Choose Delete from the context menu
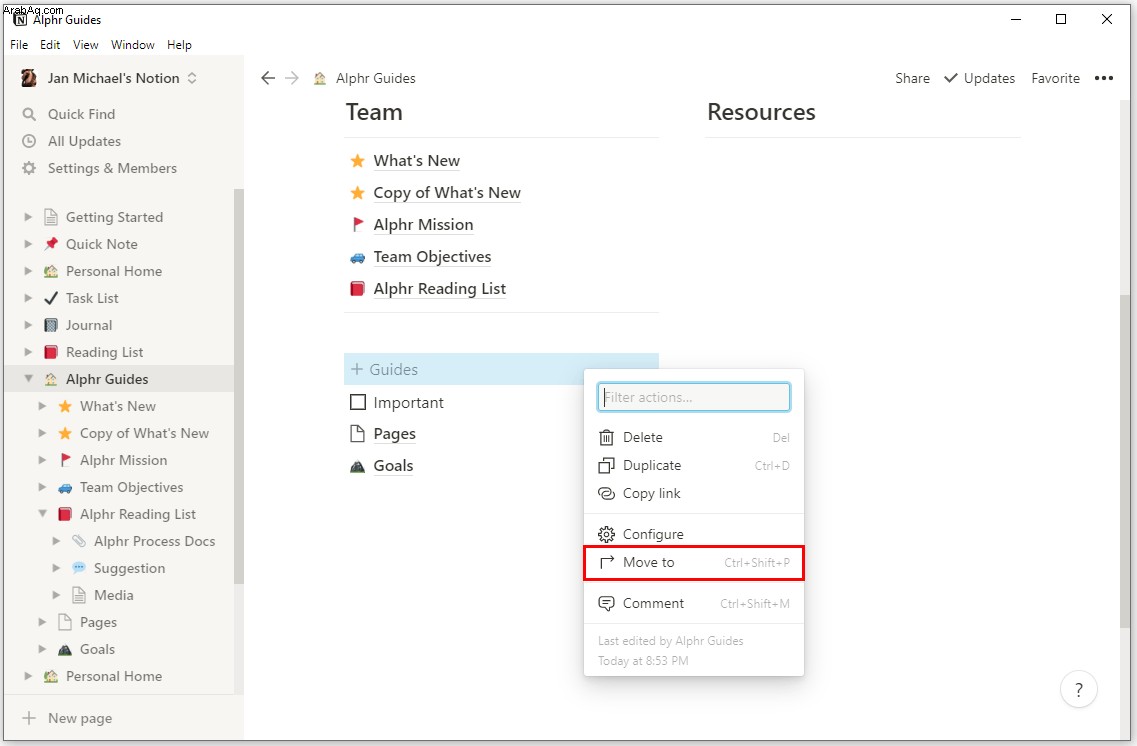The height and width of the screenshot is (746, 1137). pyautogui.click(x=694, y=437)
